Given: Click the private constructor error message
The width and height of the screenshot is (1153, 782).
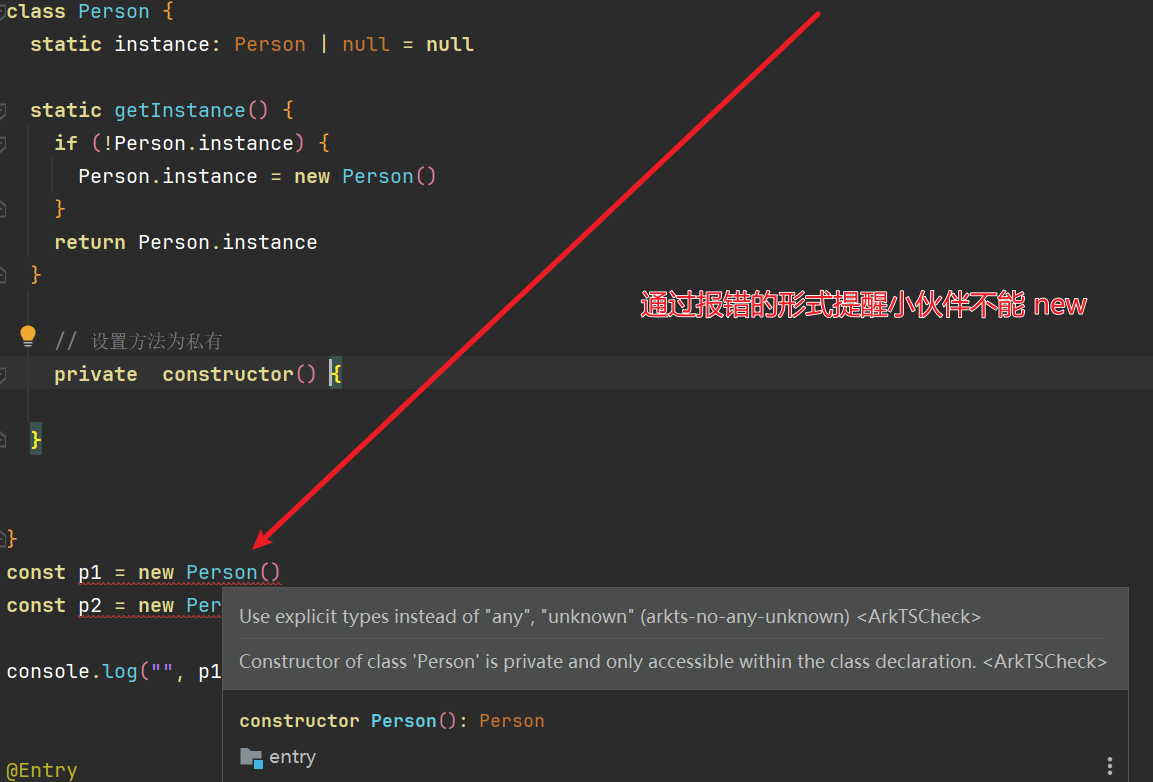Looking at the screenshot, I should pos(672,662).
